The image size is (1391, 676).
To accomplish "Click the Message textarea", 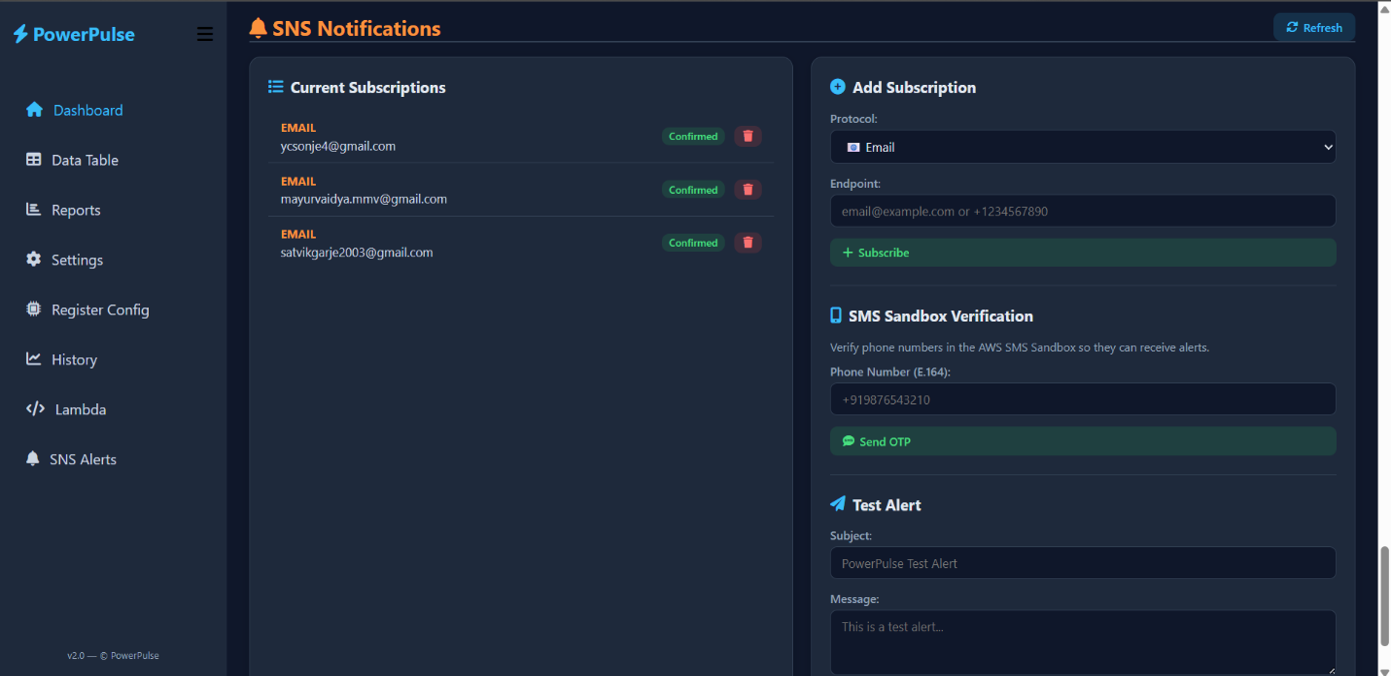I will pos(1083,642).
